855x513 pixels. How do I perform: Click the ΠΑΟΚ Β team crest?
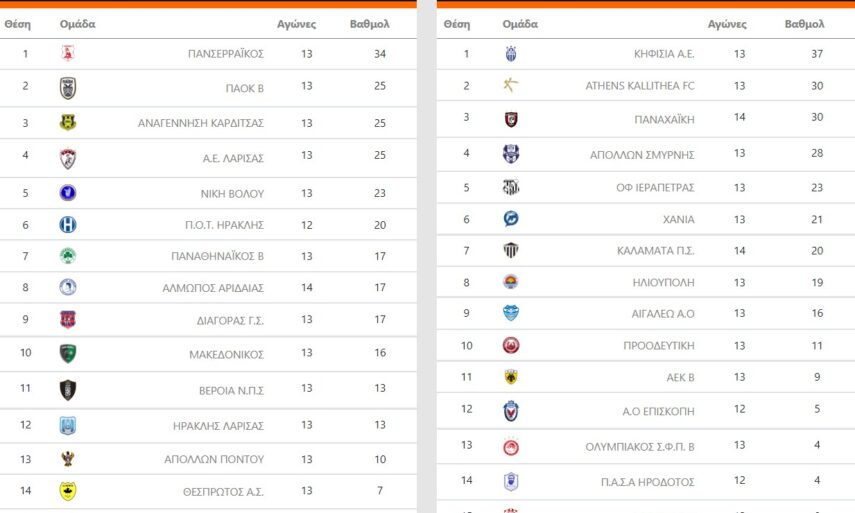[68, 88]
